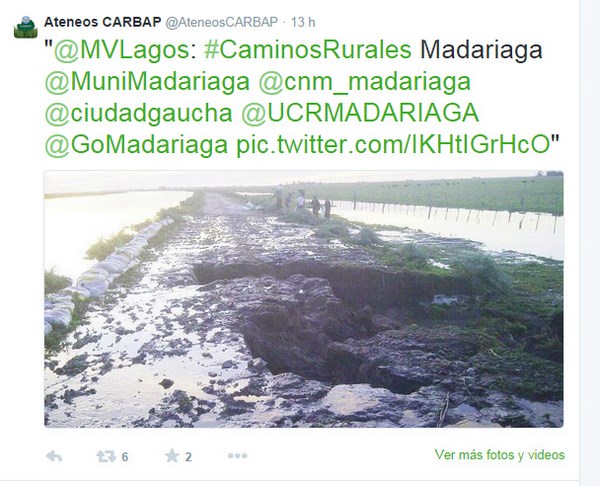Enlarge the flooded rural road photo

pos(304,299)
